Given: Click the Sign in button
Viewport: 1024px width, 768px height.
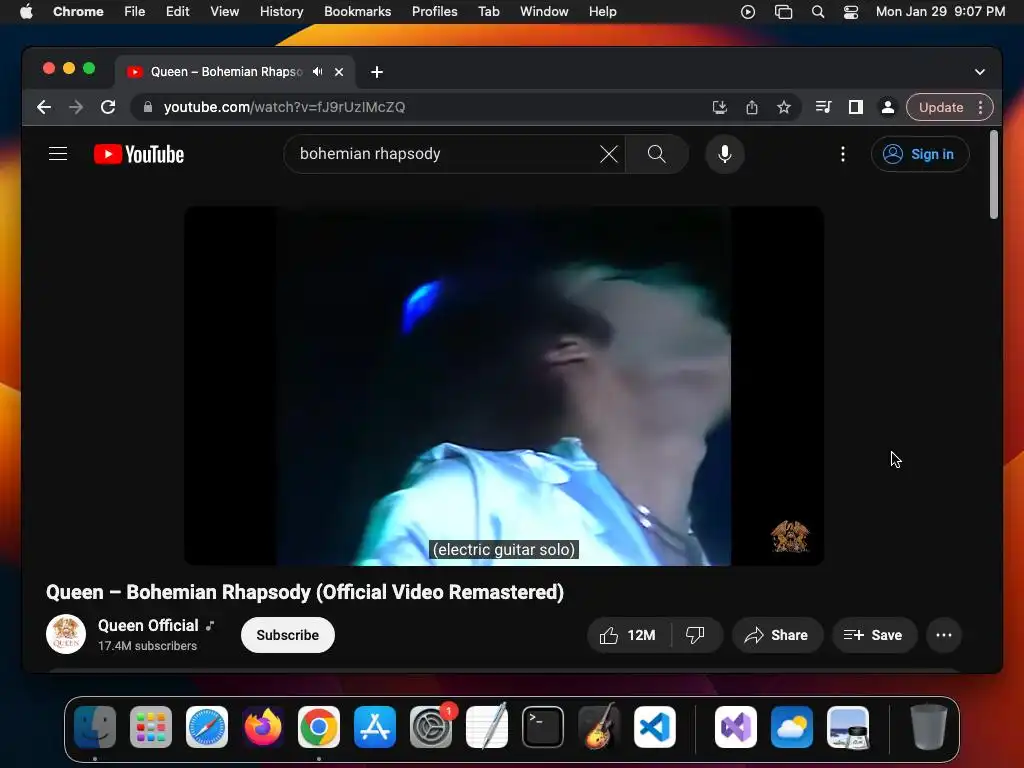Looking at the screenshot, I should [x=920, y=154].
